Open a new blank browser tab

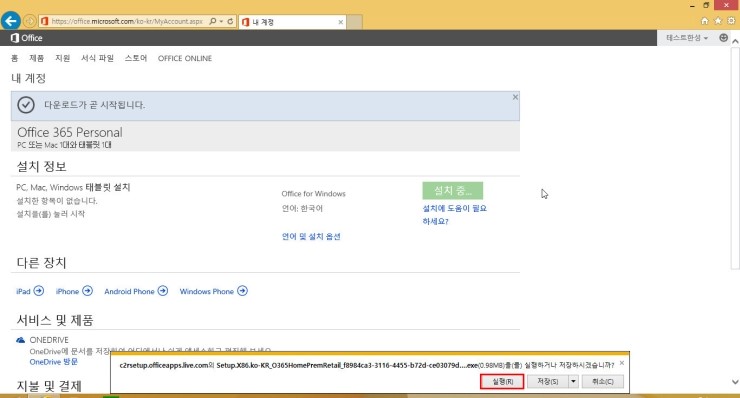tap(355, 22)
